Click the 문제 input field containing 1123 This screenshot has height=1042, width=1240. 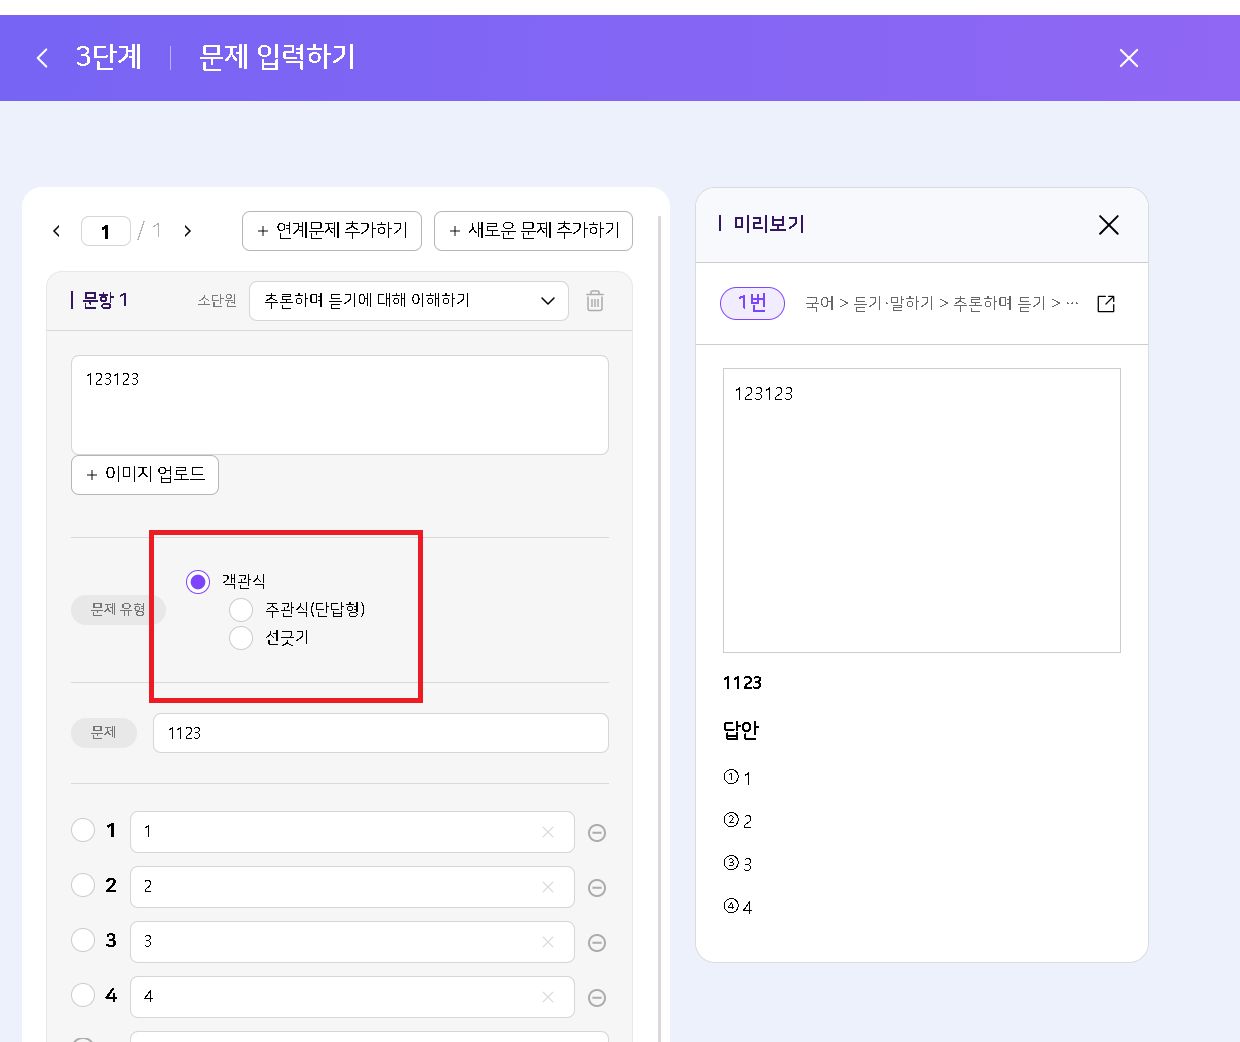click(x=380, y=733)
